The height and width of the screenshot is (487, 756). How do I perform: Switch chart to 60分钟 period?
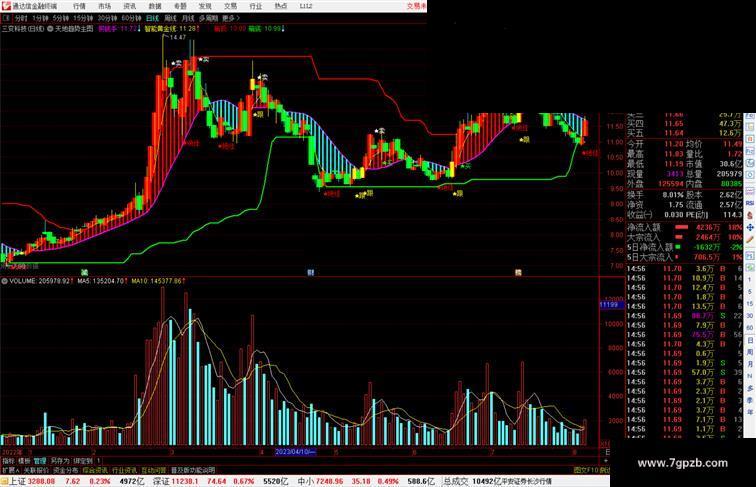click(x=131, y=18)
